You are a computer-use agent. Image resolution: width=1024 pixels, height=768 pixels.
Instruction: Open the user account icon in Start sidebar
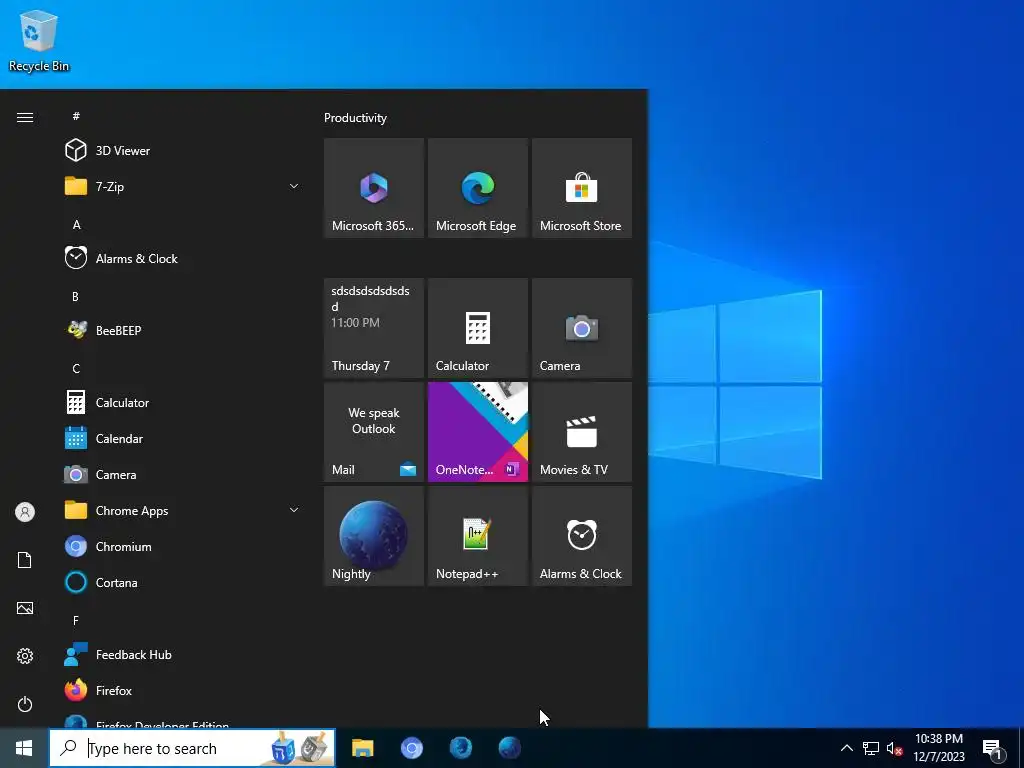coord(25,512)
